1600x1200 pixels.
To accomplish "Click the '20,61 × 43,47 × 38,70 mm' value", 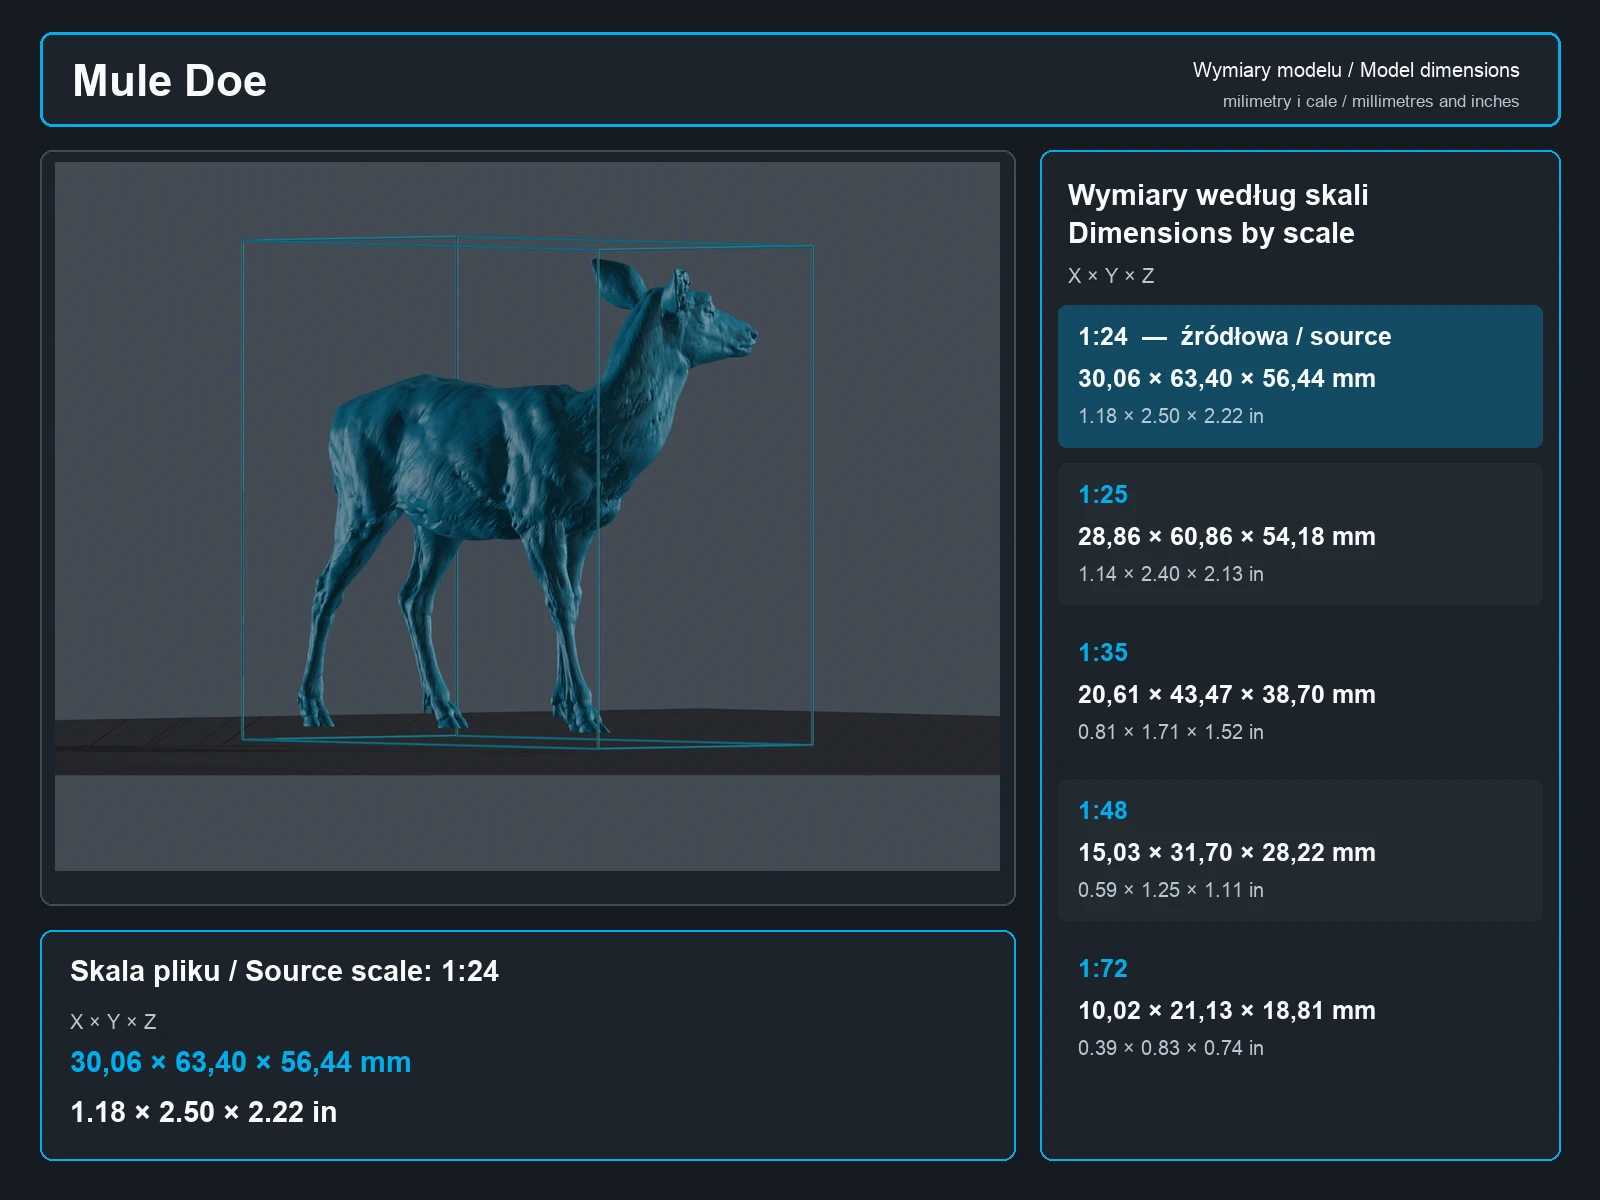I will [x=1226, y=694].
